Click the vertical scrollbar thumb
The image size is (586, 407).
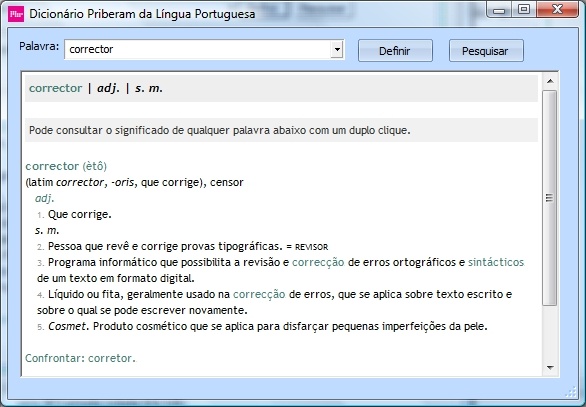tap(550, 198)
